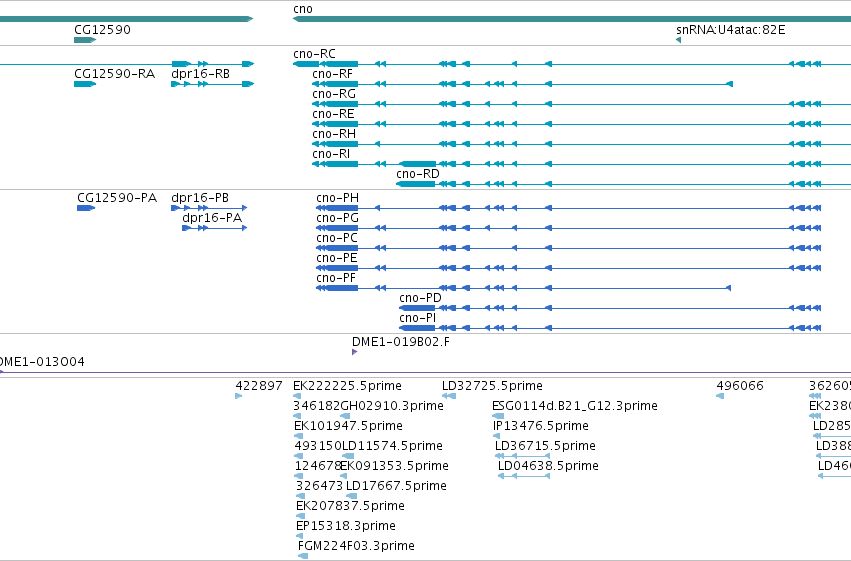The image size is (851, 561).
Task: Click the LD04638.5prime EST label
Action: 548,467
